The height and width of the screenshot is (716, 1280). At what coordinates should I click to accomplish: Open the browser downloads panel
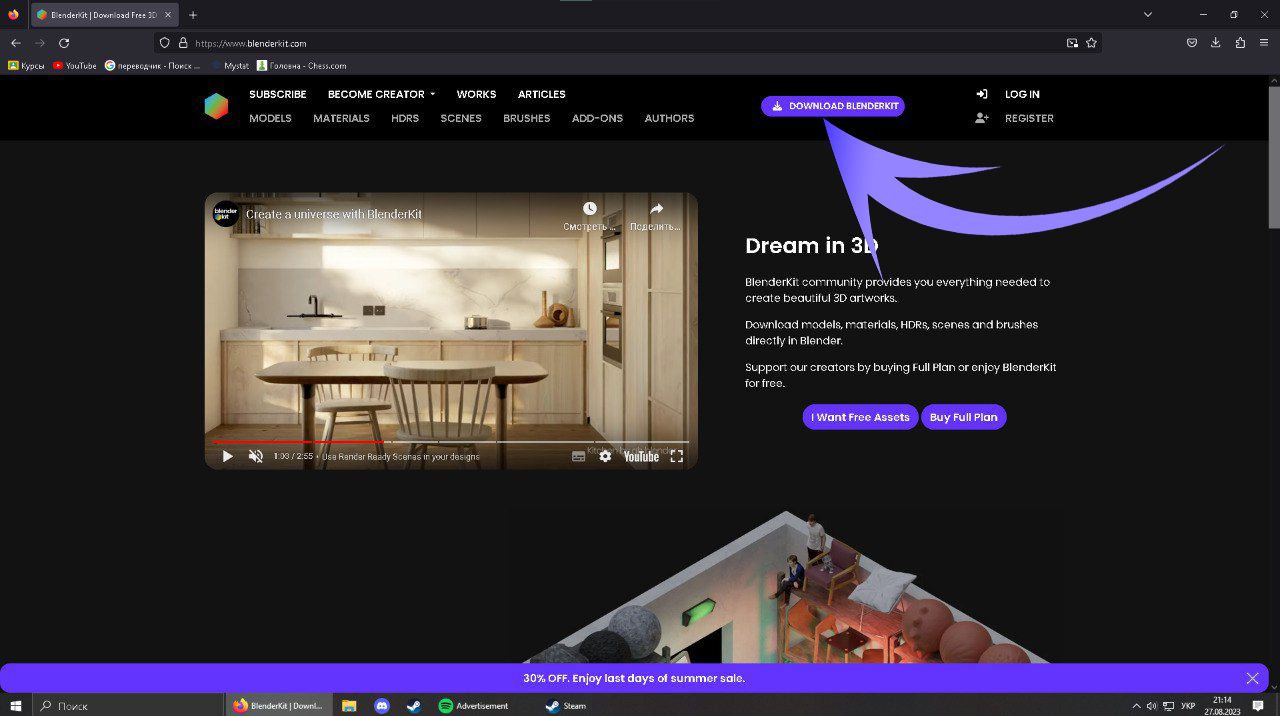pos(1216,43)
